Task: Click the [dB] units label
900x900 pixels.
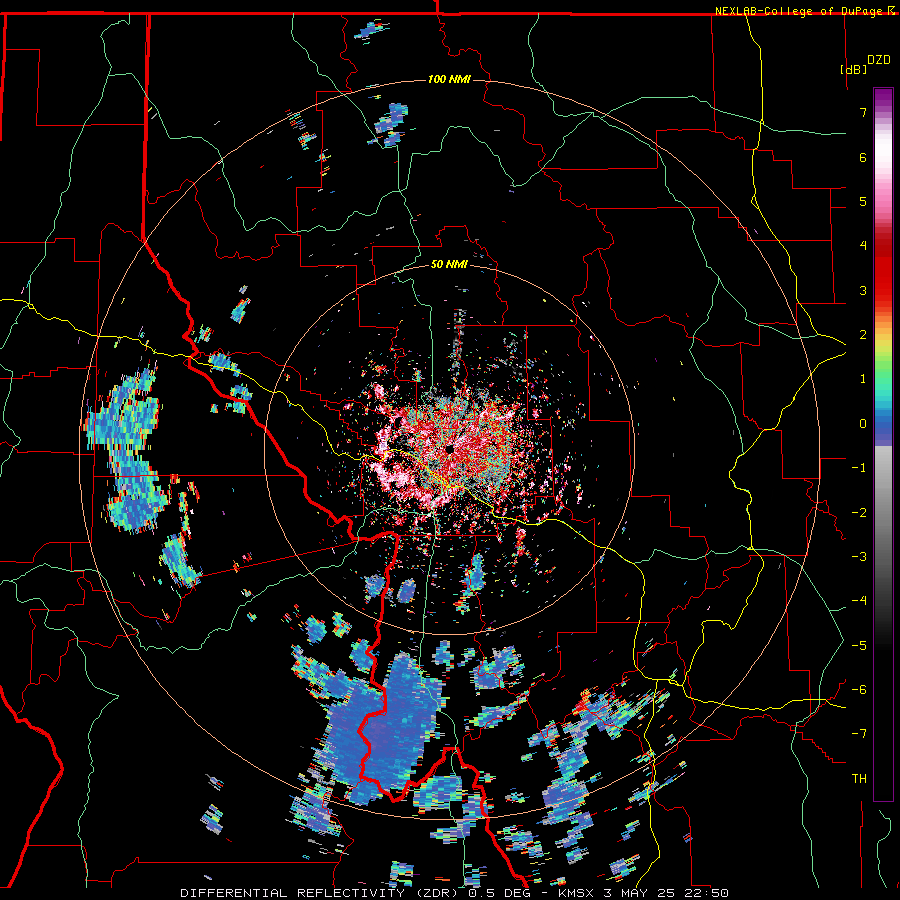Action: pyautogui.click(x=854, y=69)
